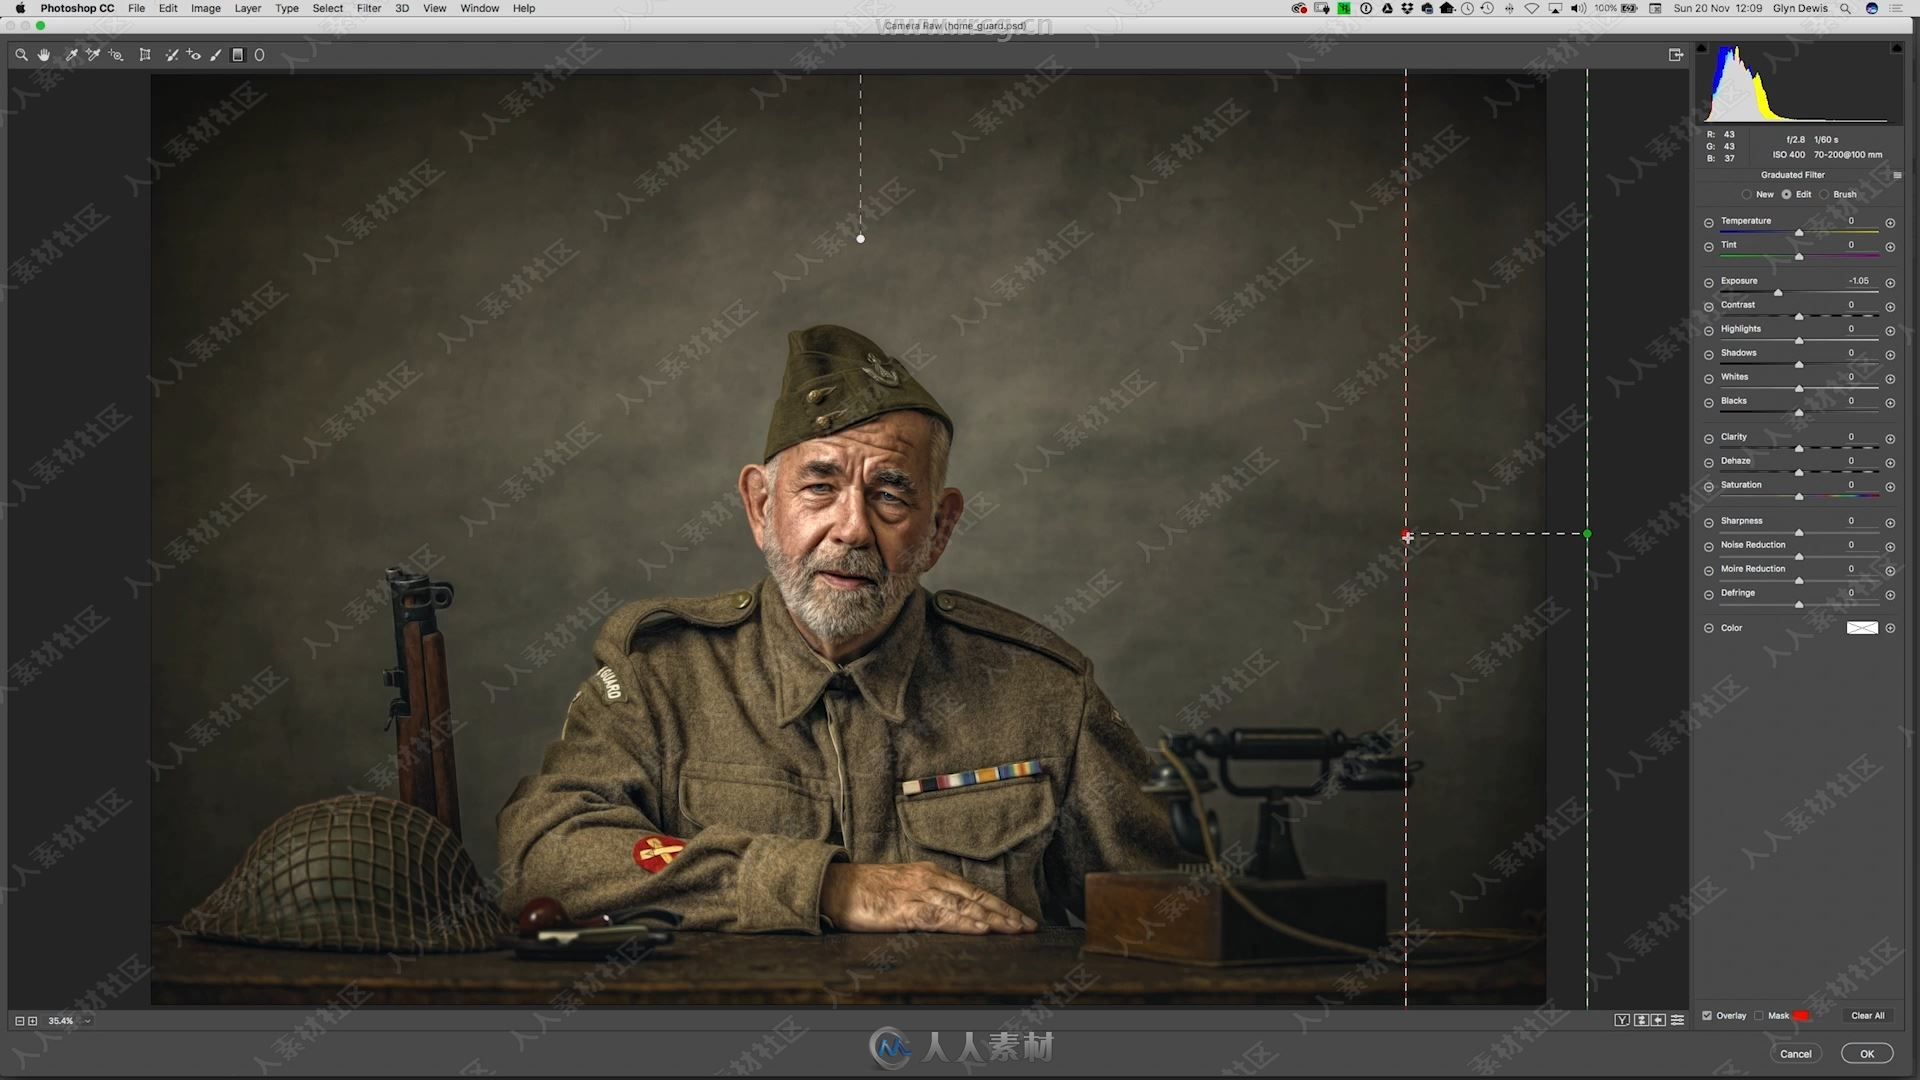1920x1080 pixels.
Task: Click the volume icon in menu bar
Action: point(1578,8)
